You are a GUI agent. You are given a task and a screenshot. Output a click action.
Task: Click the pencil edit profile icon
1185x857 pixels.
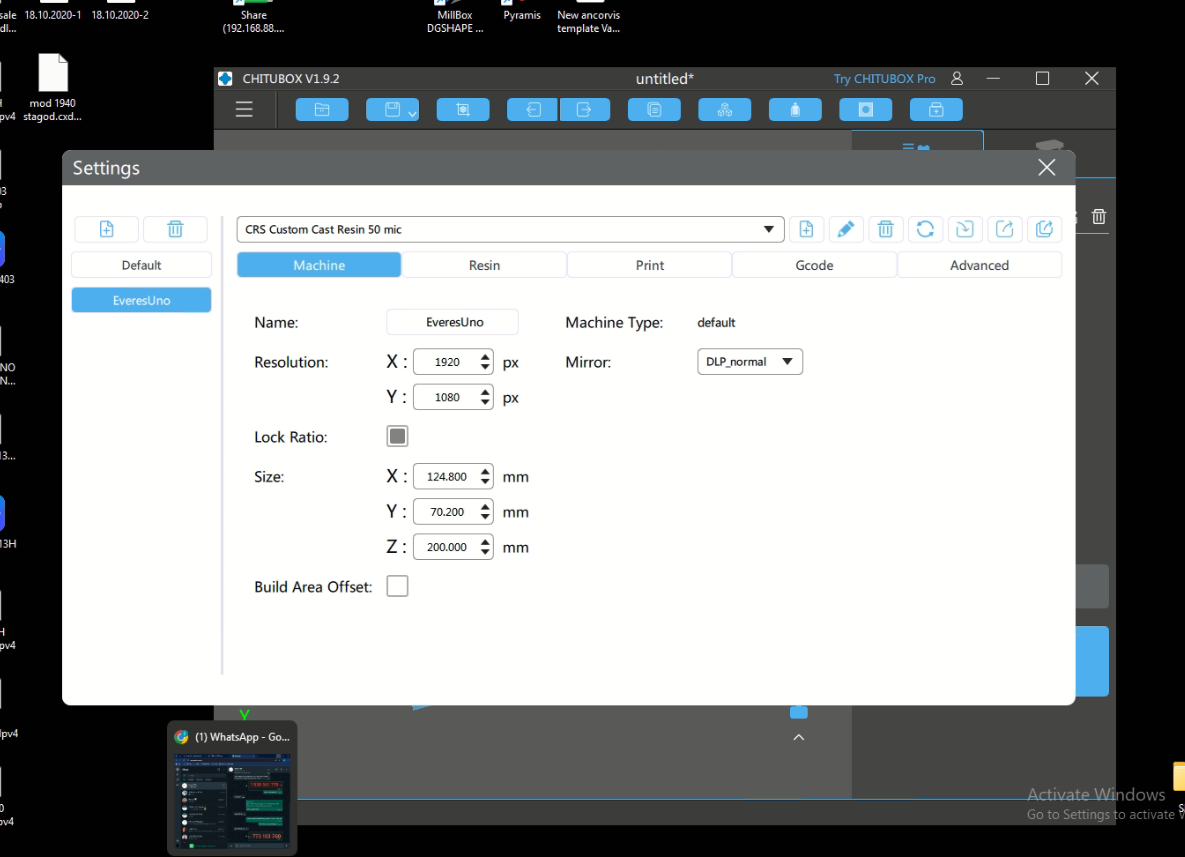tap(845, 230)
